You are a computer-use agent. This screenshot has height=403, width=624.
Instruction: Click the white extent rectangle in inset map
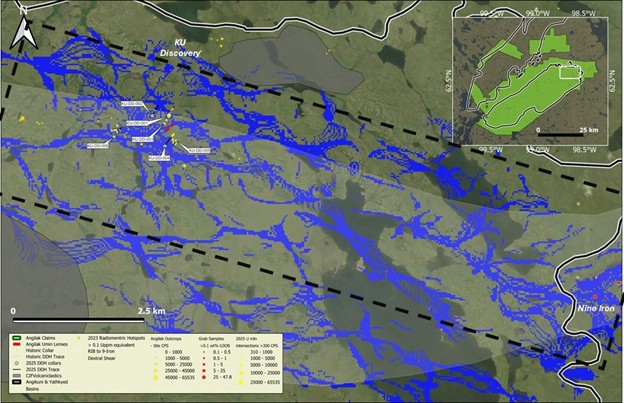pos(570,72)
